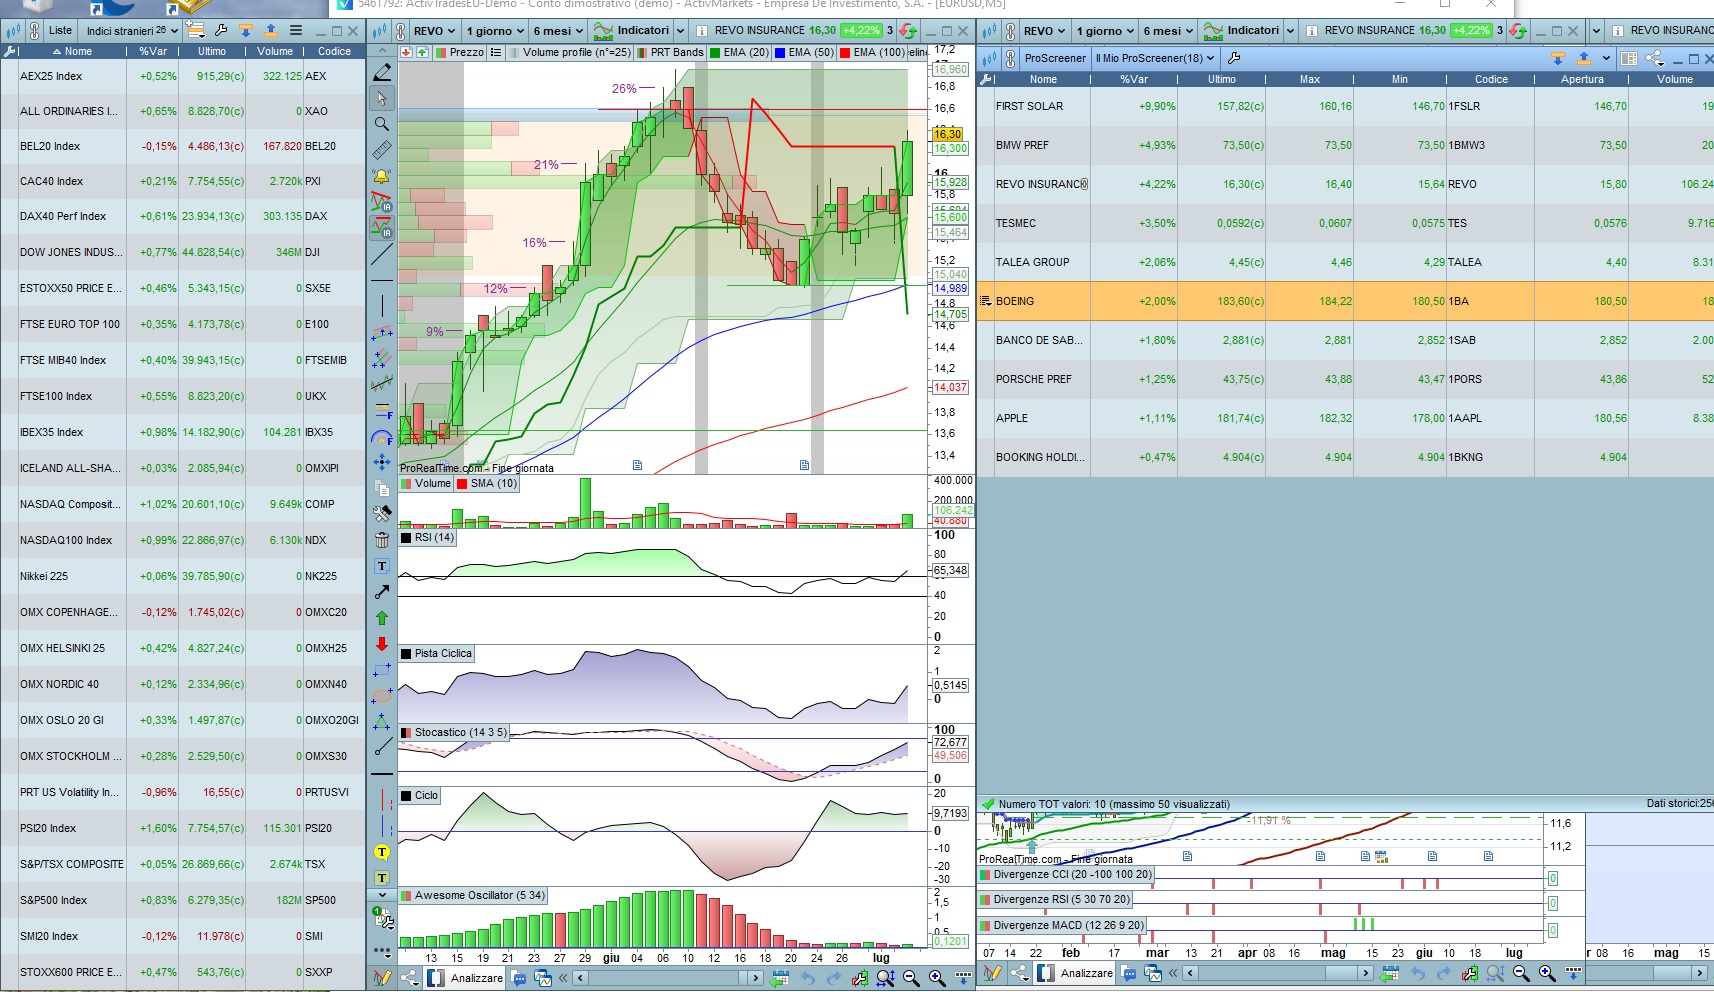Open the wrench settings in Liste toolbar
This screenshot has height=992, width=1714.
(221, 30)
